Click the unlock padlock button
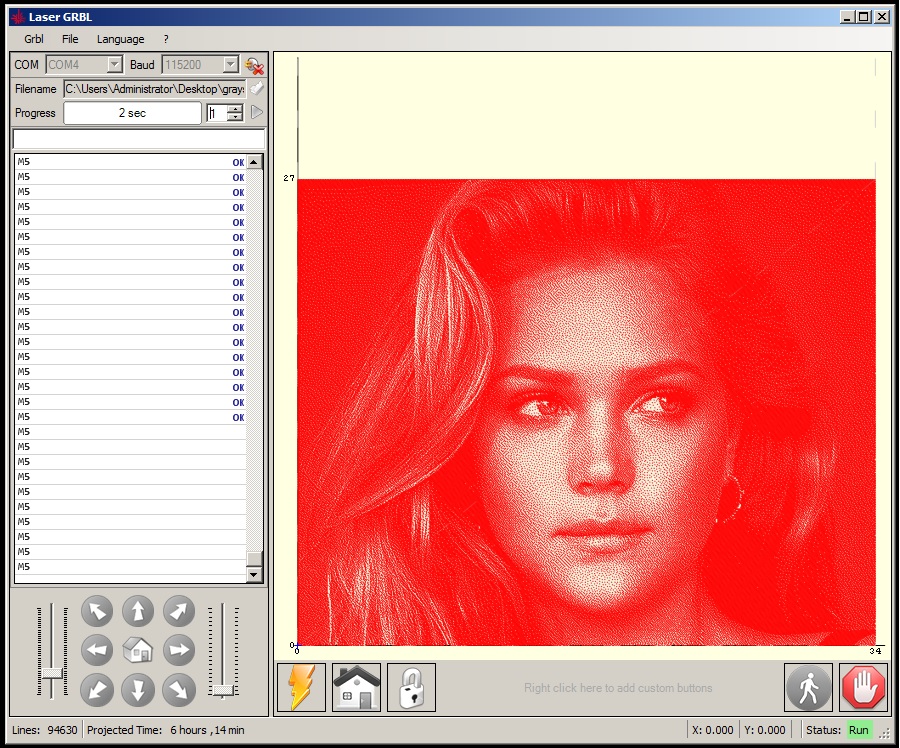900x748 pixels. 411,688
